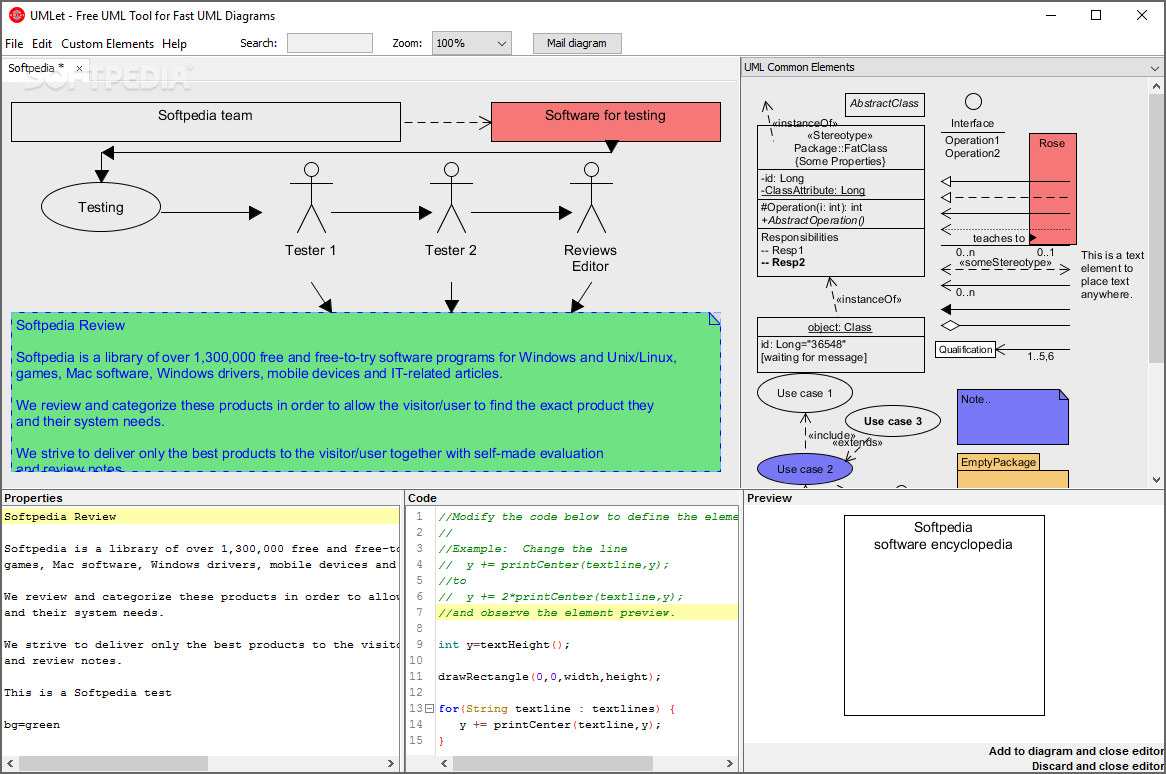The image size is (1166, 774).
Task: Click the Softpedia preview element rectangle
Action: [x=944, y=616]
